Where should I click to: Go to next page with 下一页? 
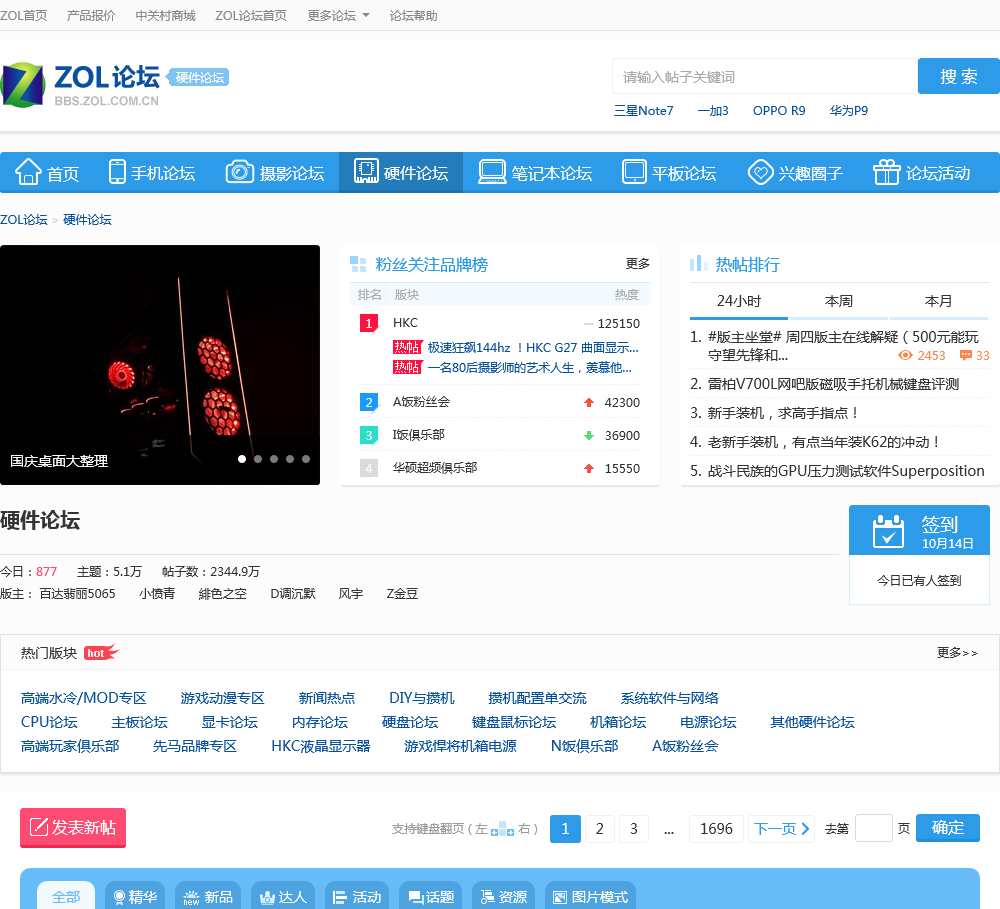[x=781, y=829]
